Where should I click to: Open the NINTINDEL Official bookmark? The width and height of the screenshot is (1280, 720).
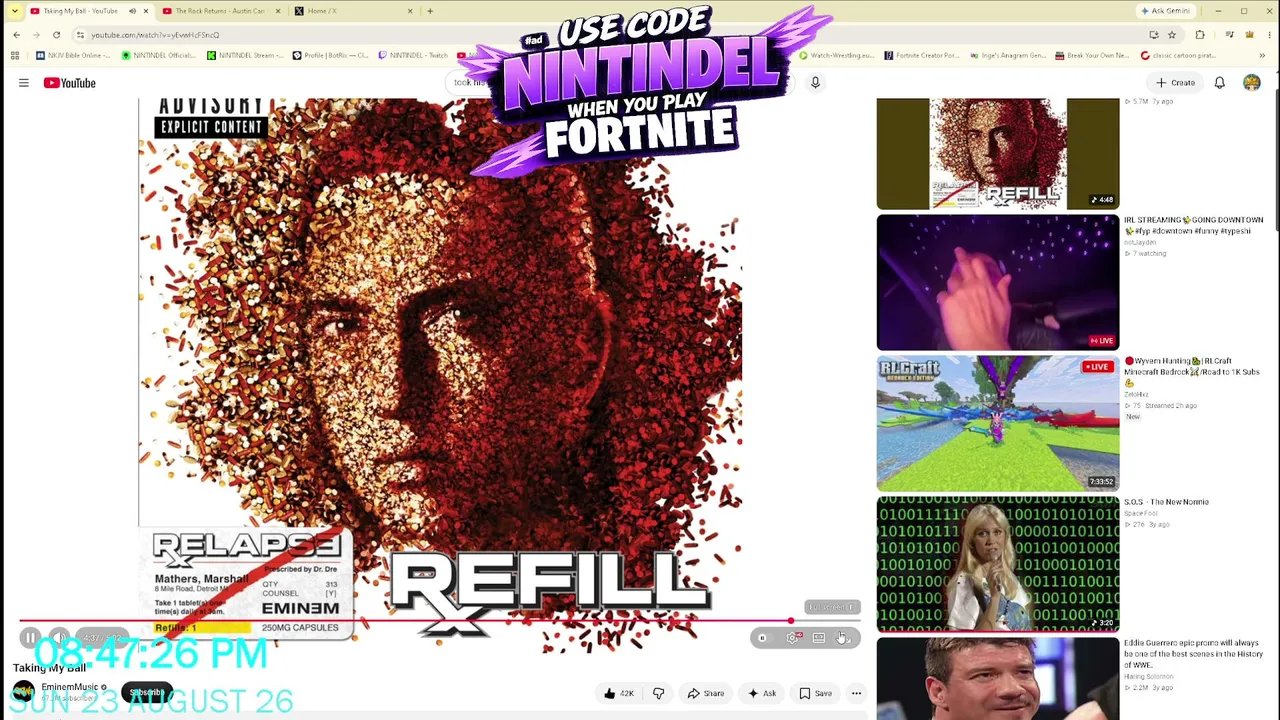click(x=159, y=56)
